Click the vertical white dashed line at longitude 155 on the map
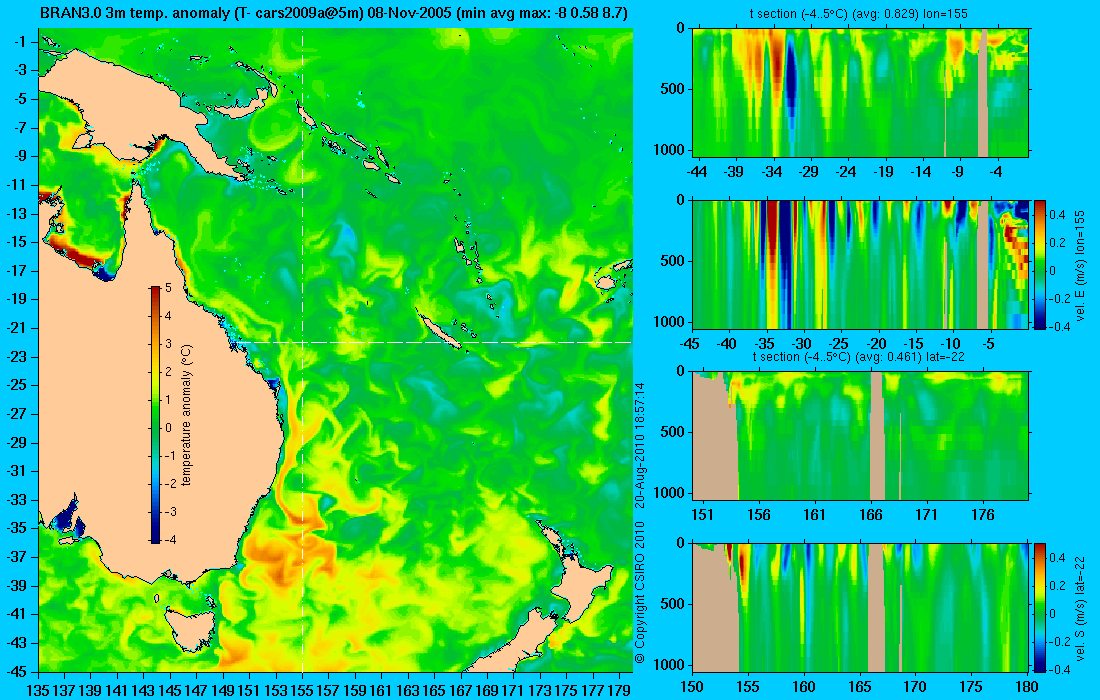 (x=302, y=349)
